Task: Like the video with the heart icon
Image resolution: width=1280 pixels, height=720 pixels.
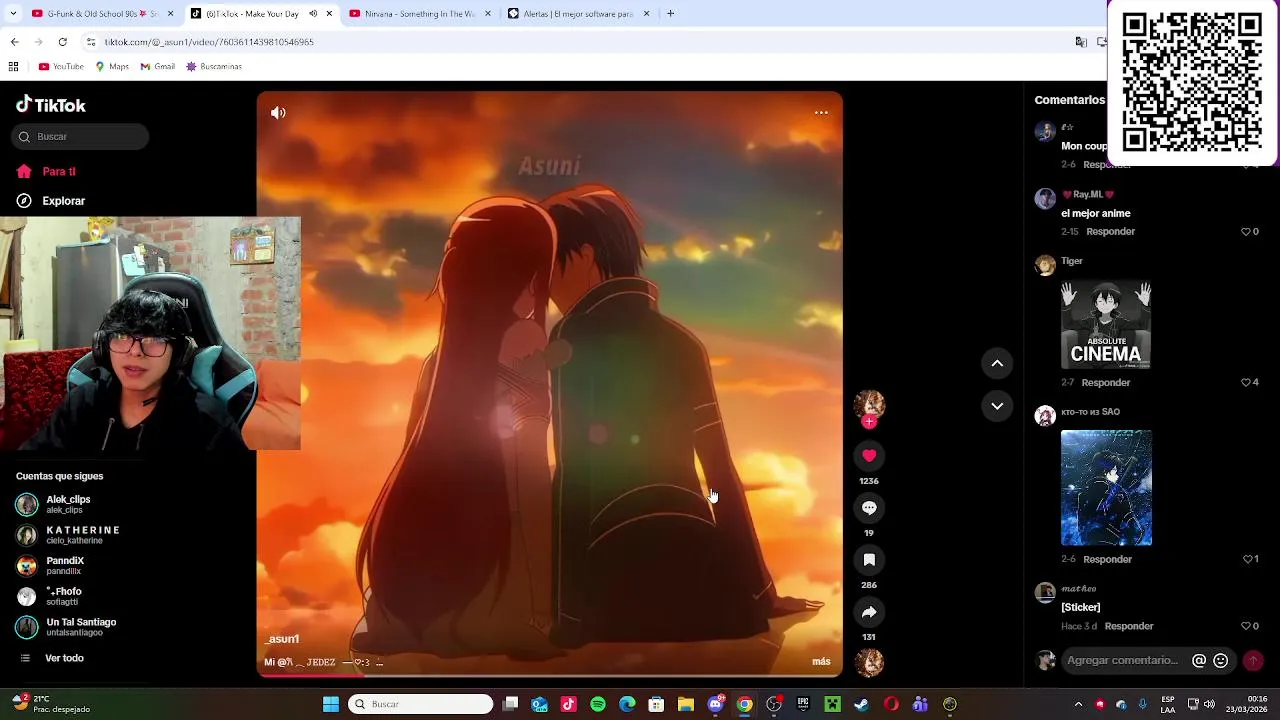Action: coord(869,456)
